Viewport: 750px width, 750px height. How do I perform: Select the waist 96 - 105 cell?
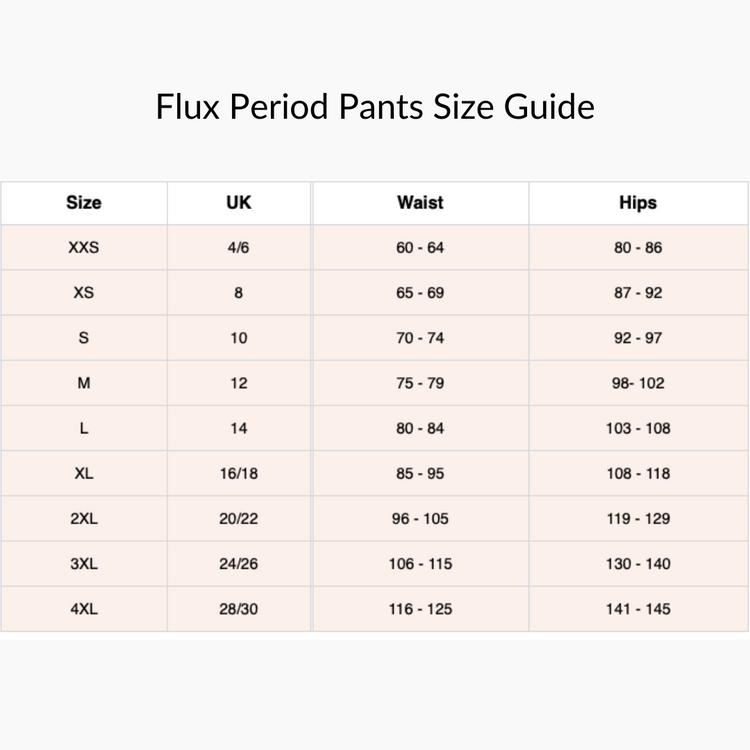420,519
